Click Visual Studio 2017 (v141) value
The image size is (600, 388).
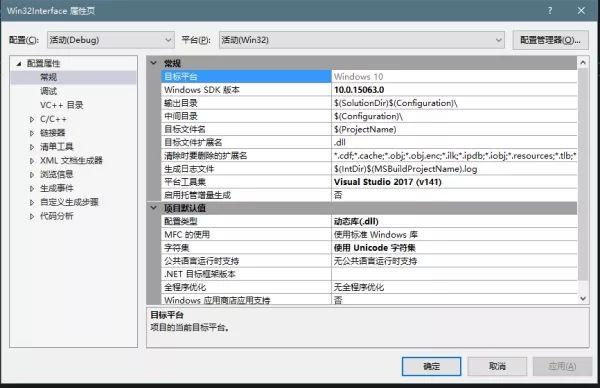tap(454, 182)
